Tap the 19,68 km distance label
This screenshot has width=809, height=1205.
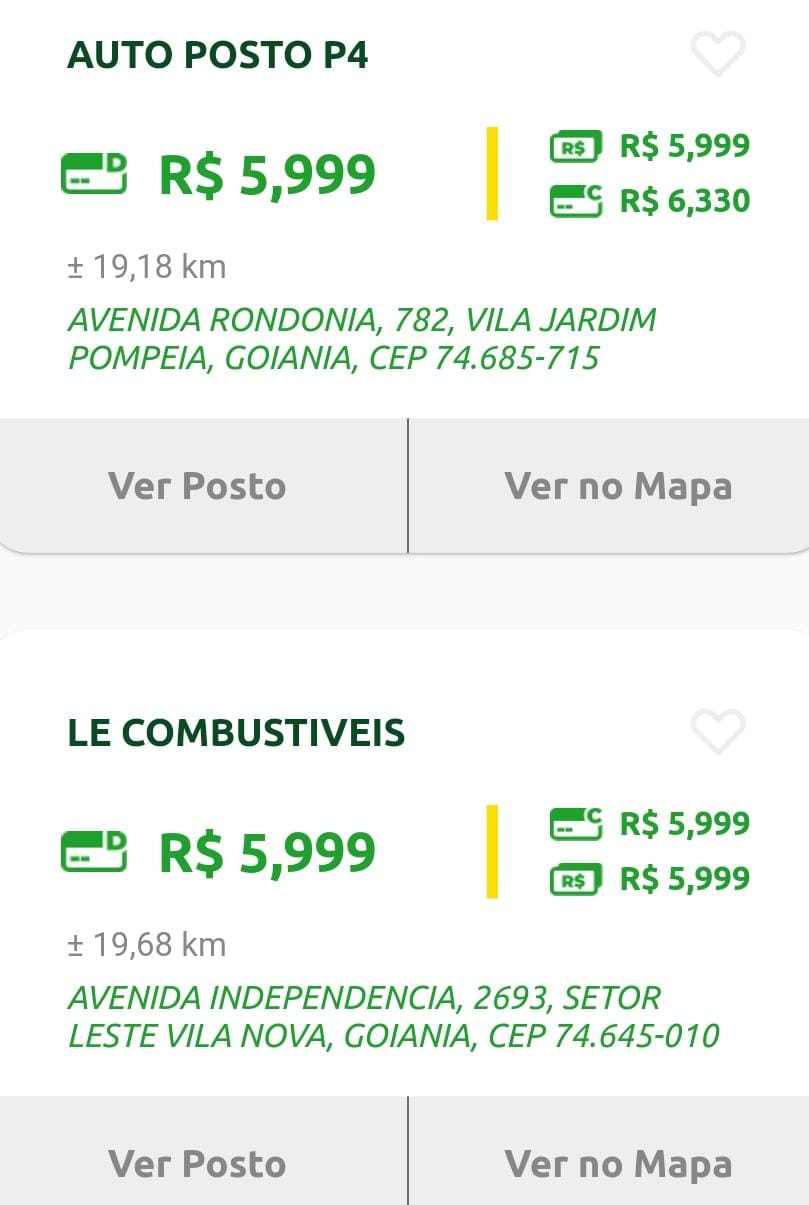point(147,945)
